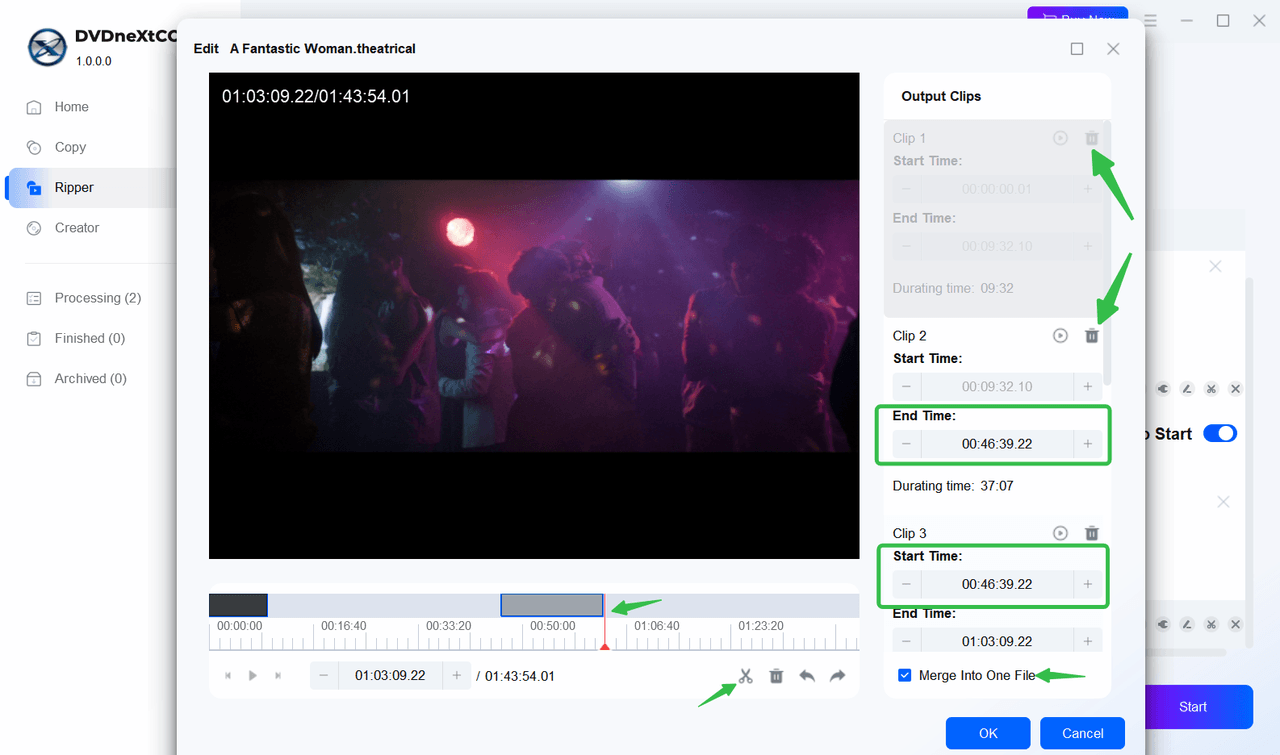Preview Clip 2 with its play icon

tap(1061, 336)
